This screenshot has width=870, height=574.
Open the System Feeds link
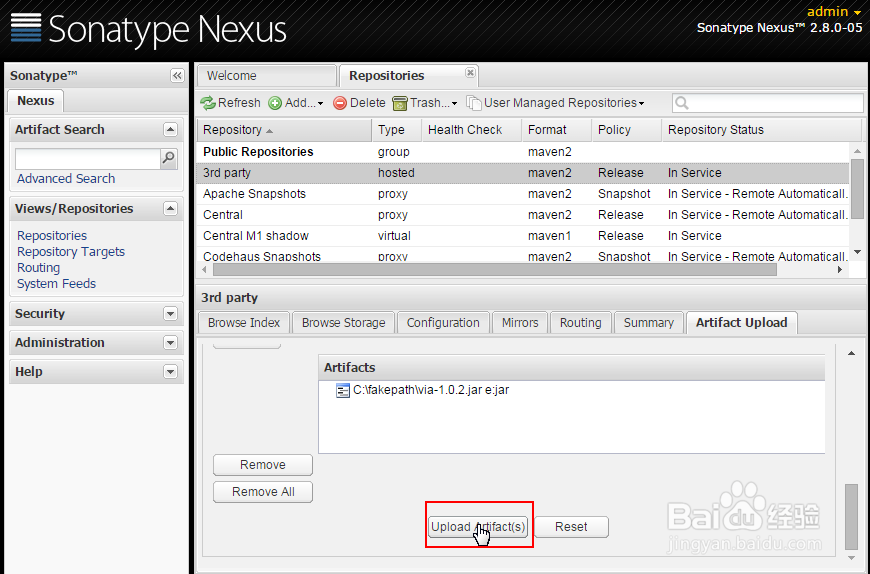coord(56,284)
